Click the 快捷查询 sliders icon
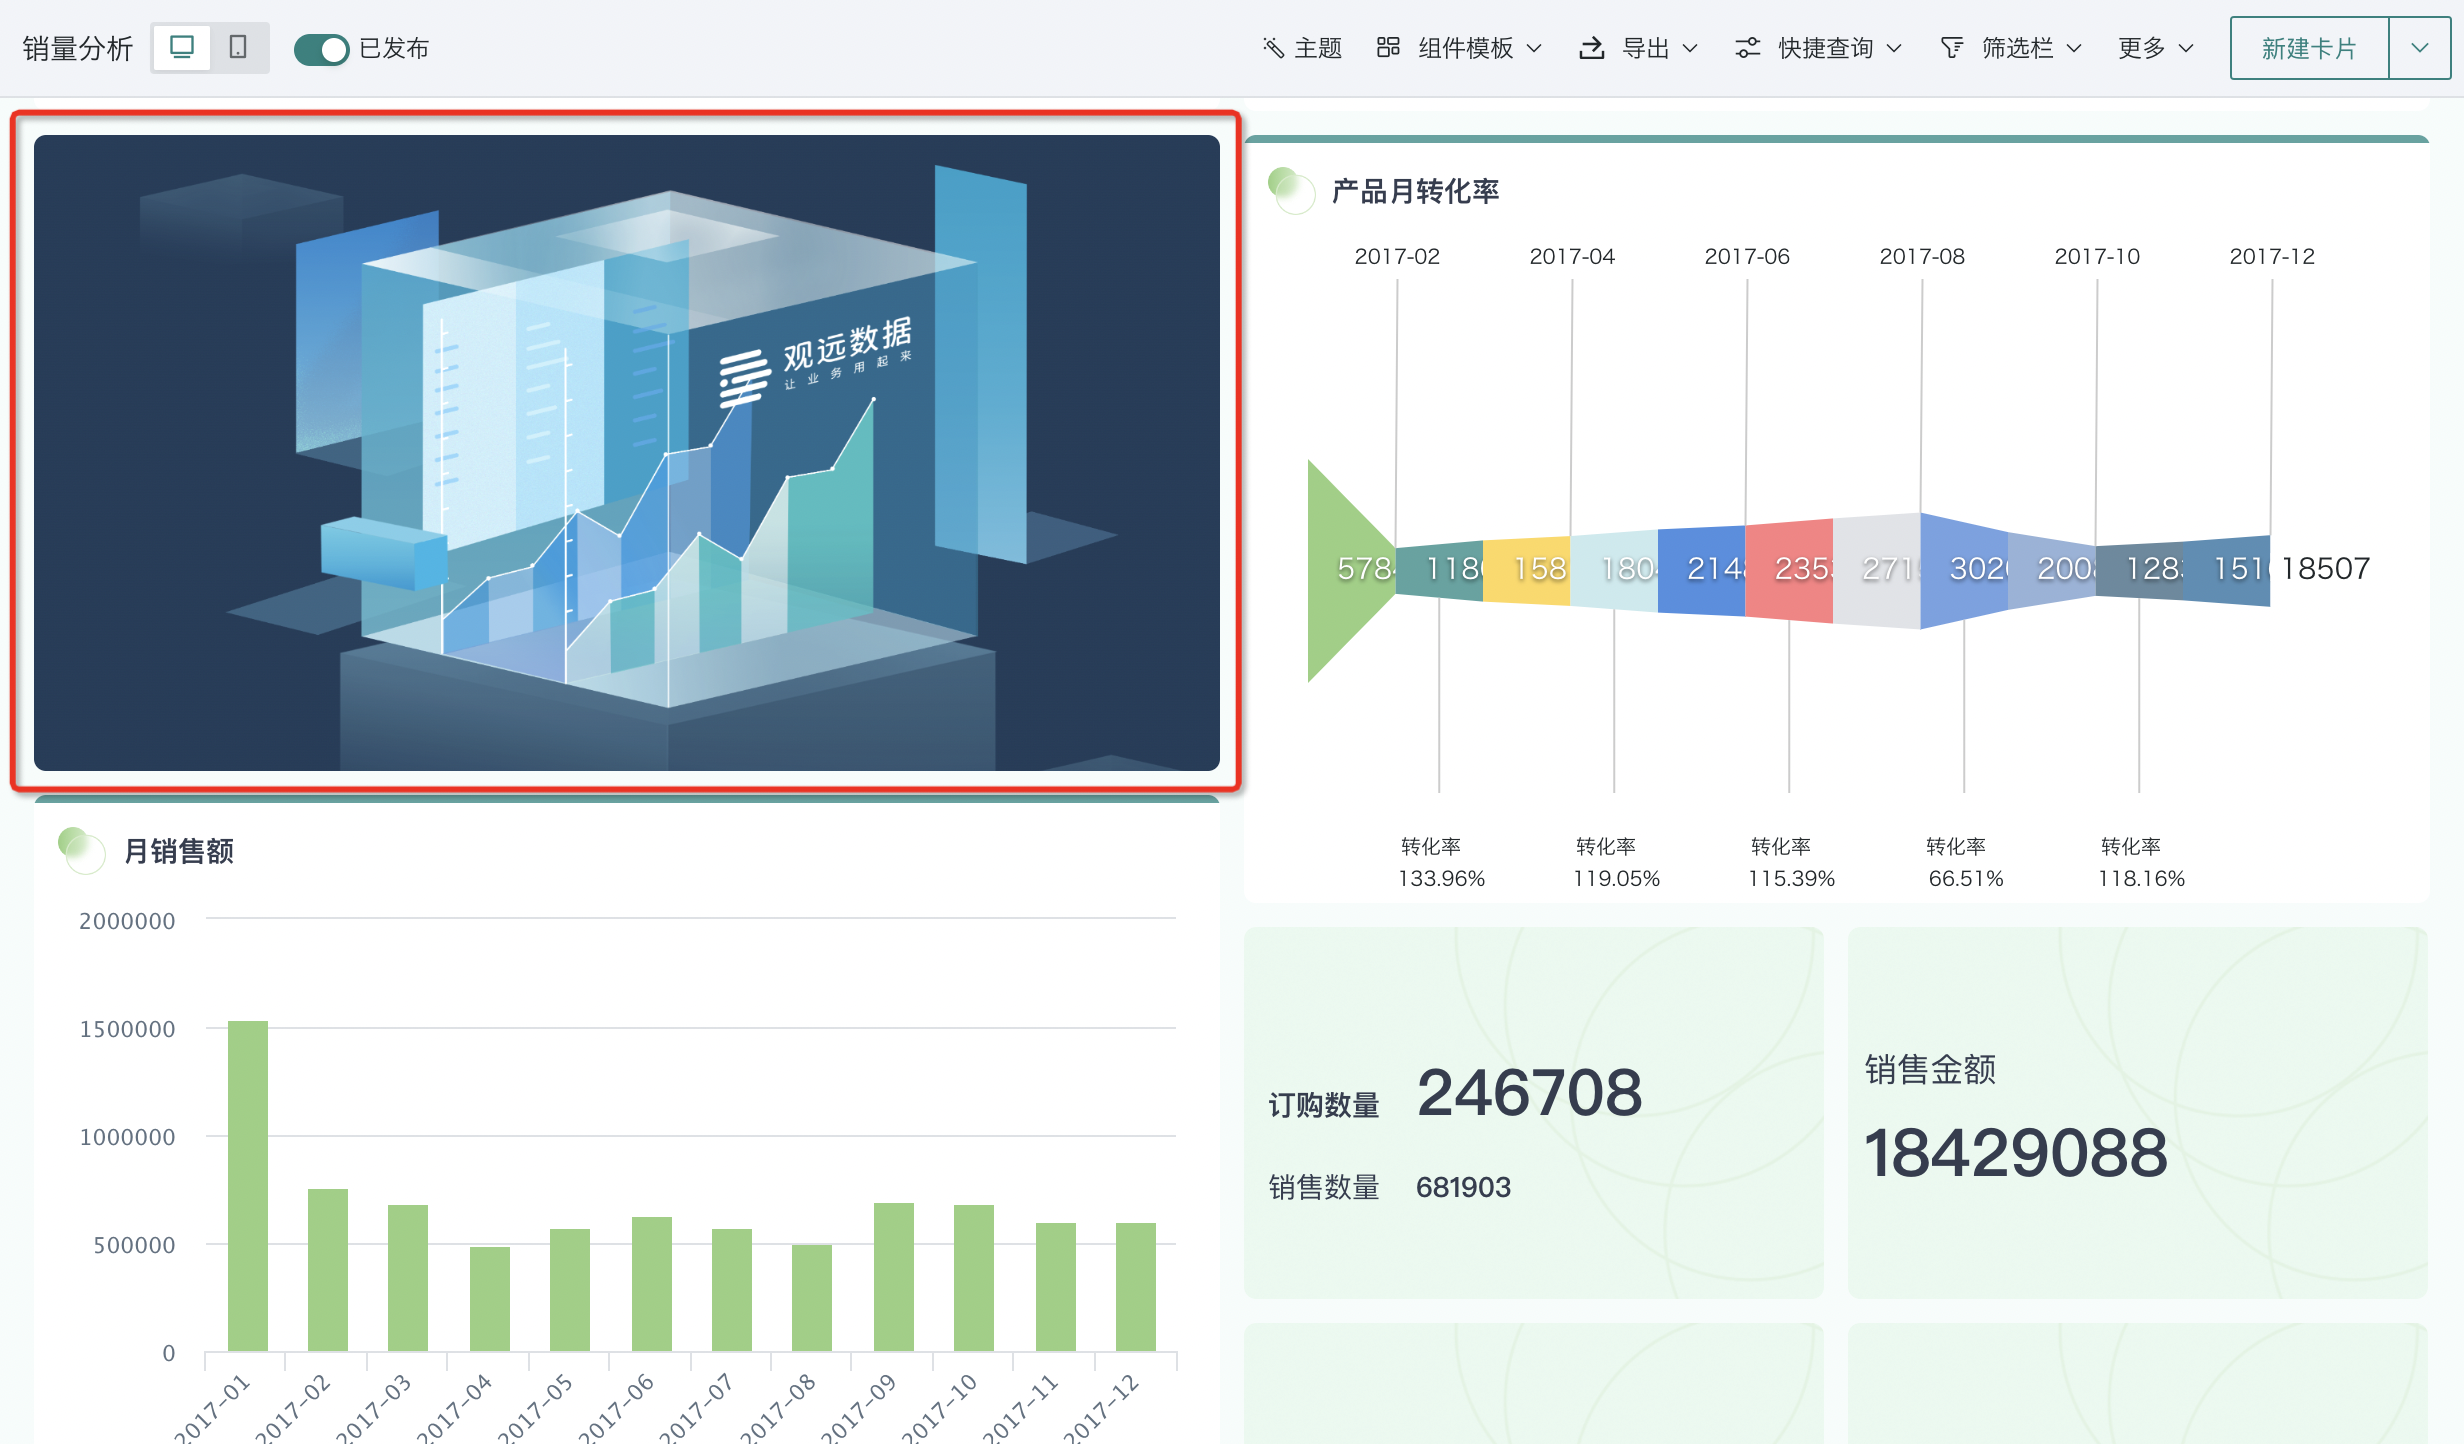This screenshot has width=2464, height=1444. [x=1747, y=48]
